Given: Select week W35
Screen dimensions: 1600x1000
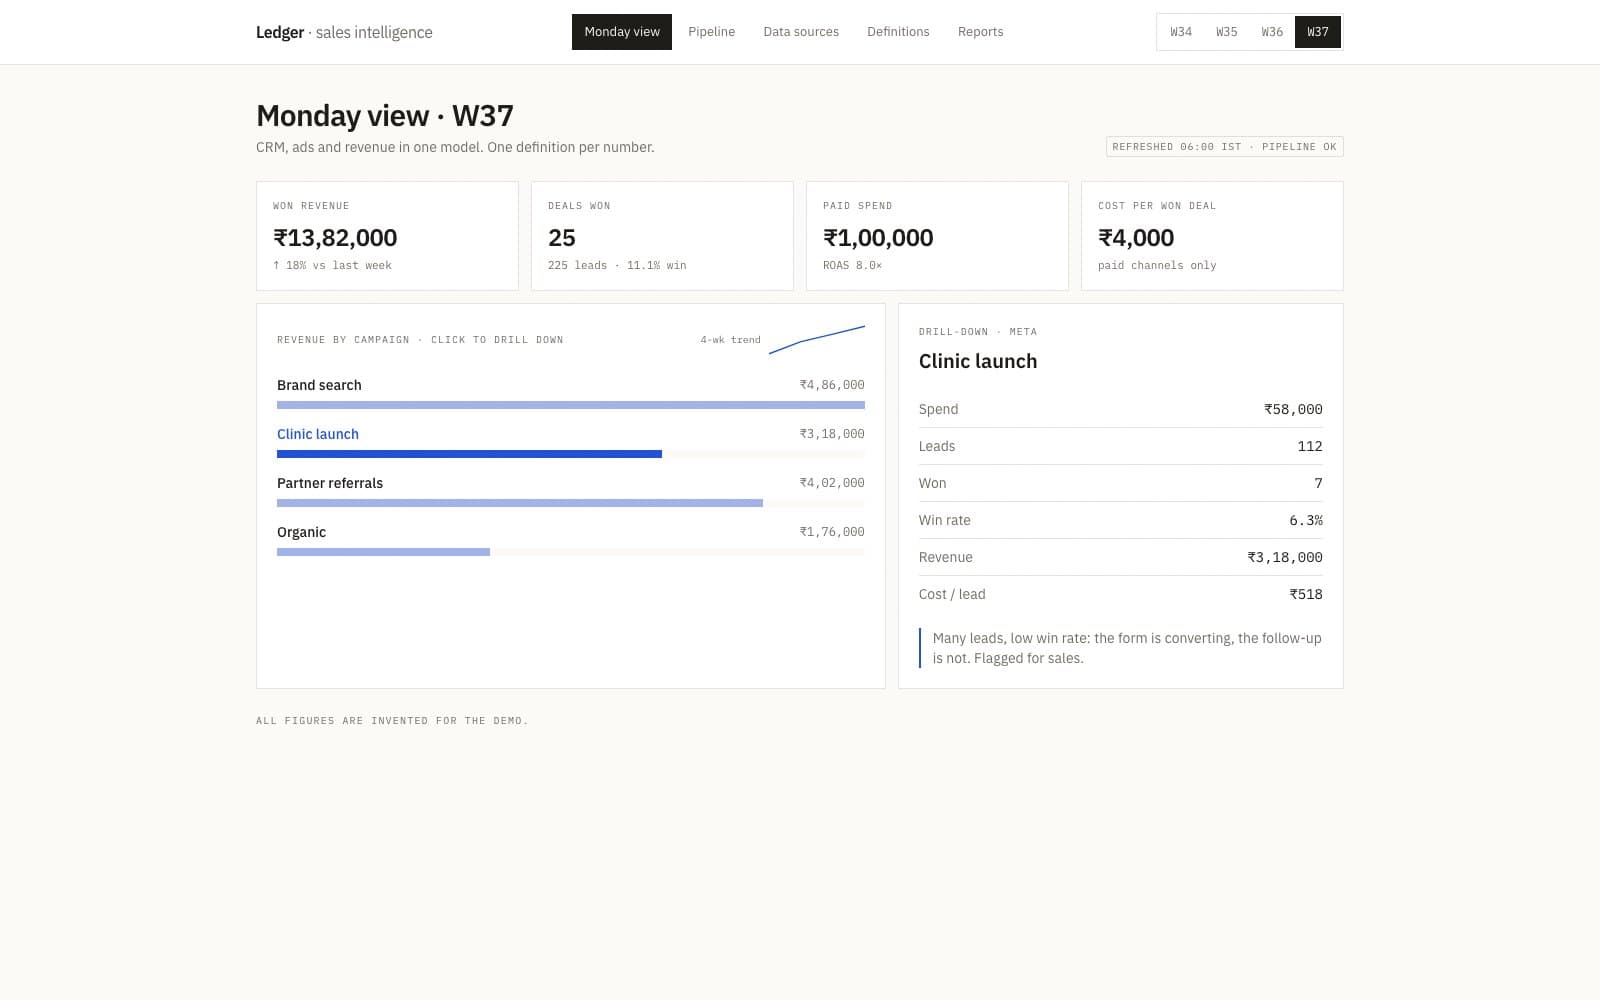Looking at the screenshot, I should tap(1226, 32).
